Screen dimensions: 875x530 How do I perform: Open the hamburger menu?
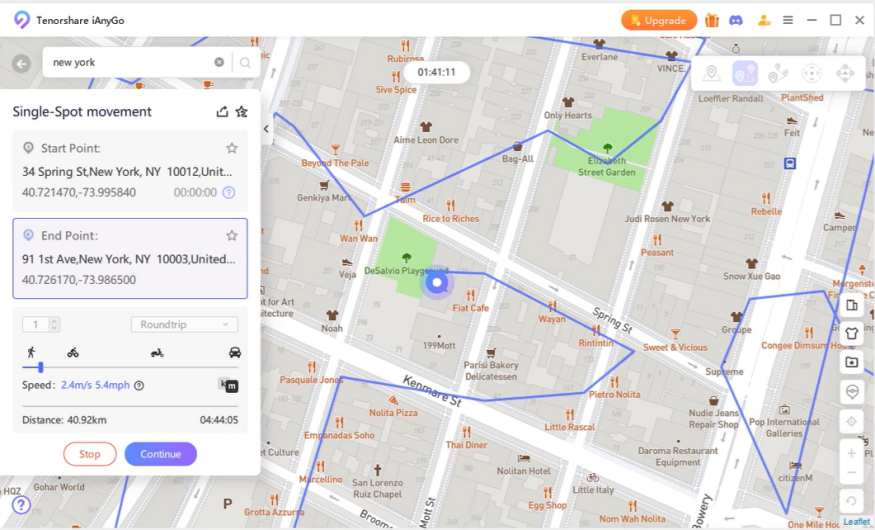tap(788, 20)
